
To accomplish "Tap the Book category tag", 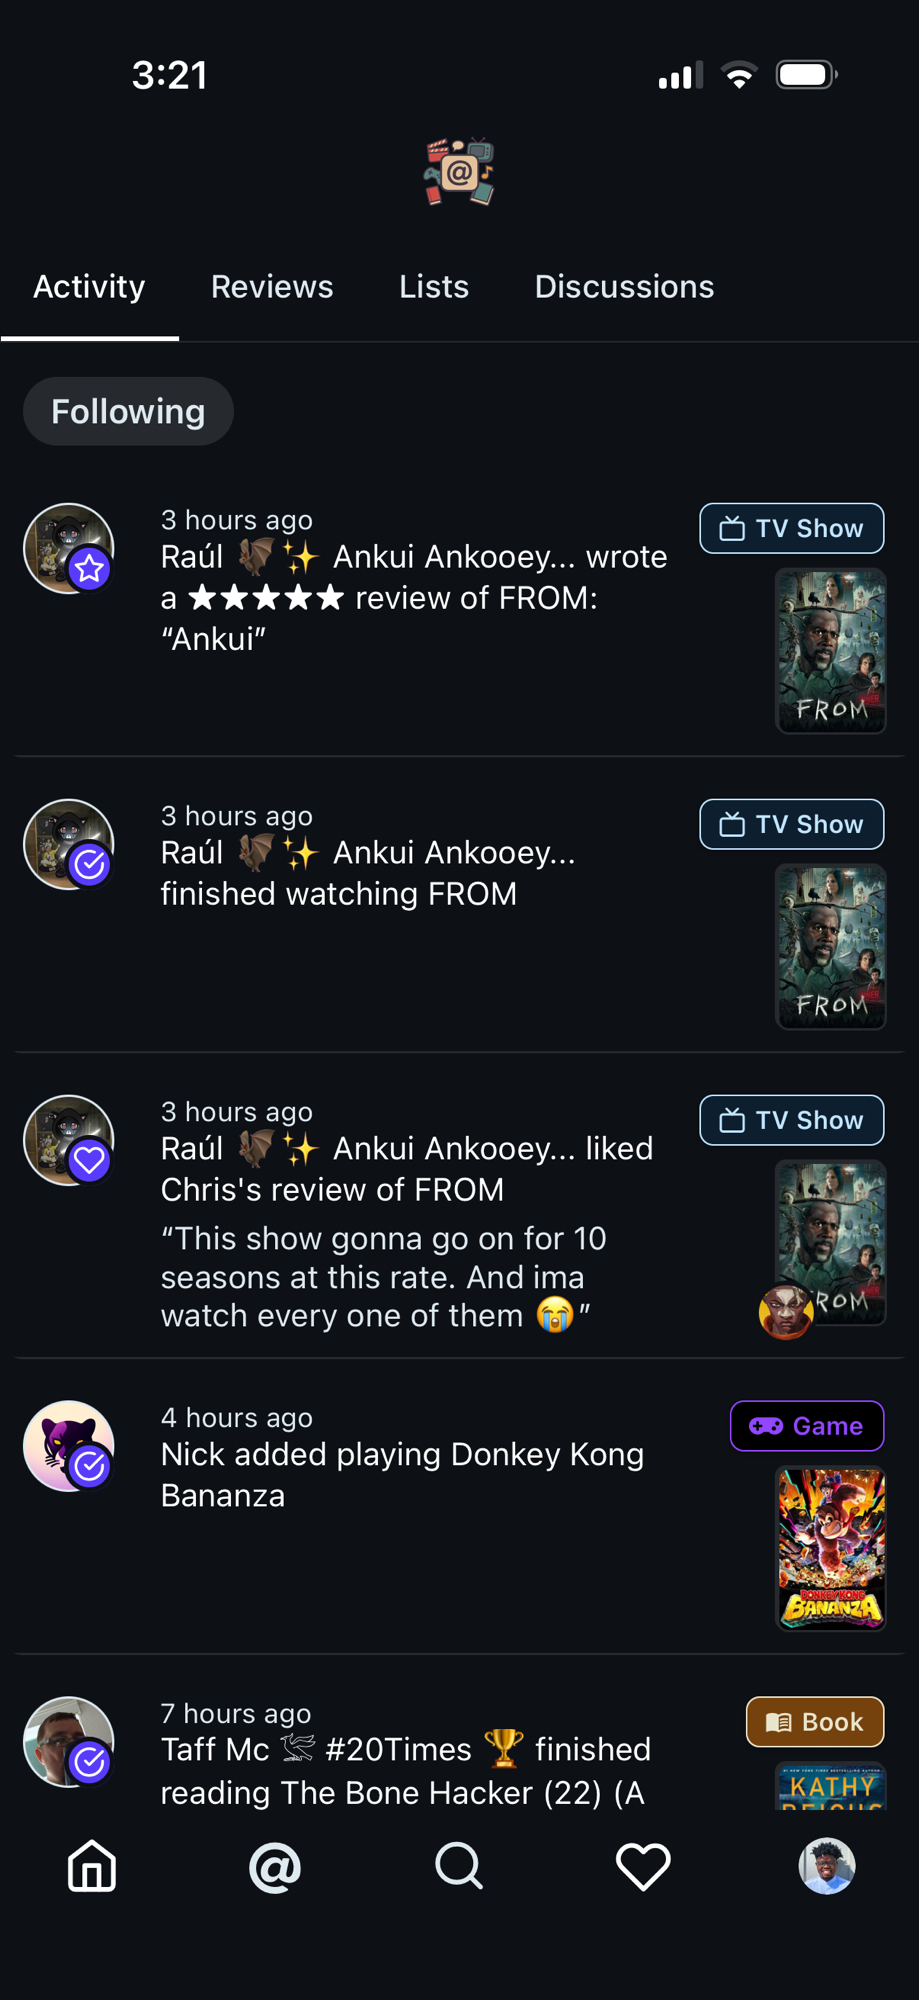I will (815, 1722).
